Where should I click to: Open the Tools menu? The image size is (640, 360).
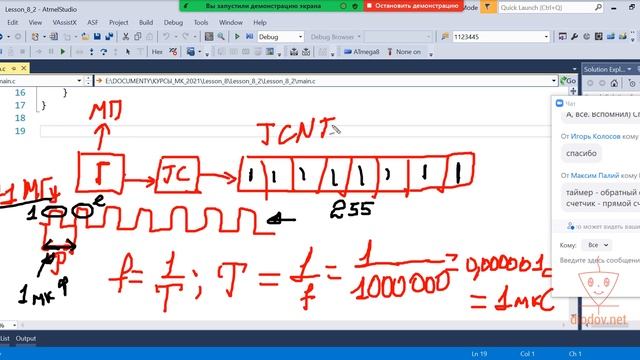[x=201, y=22]
